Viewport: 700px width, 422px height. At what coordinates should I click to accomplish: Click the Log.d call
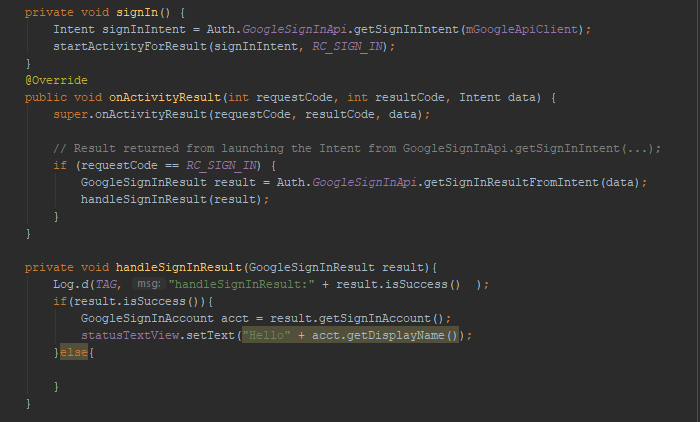coord(71,284)
